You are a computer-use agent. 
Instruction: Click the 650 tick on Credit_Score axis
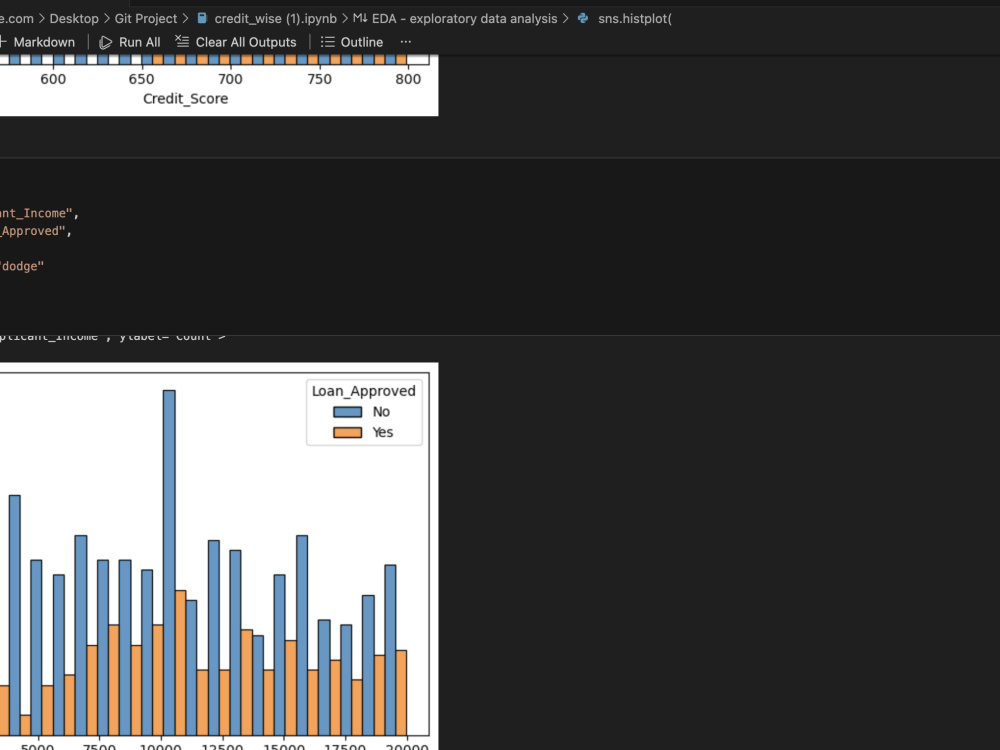pyautogui.click(x=142, y=79)
